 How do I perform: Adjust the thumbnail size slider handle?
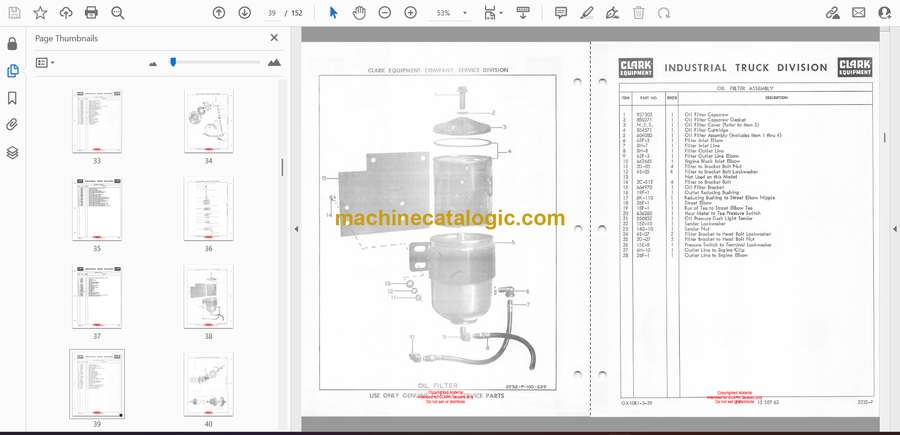(x=173, y=61)
